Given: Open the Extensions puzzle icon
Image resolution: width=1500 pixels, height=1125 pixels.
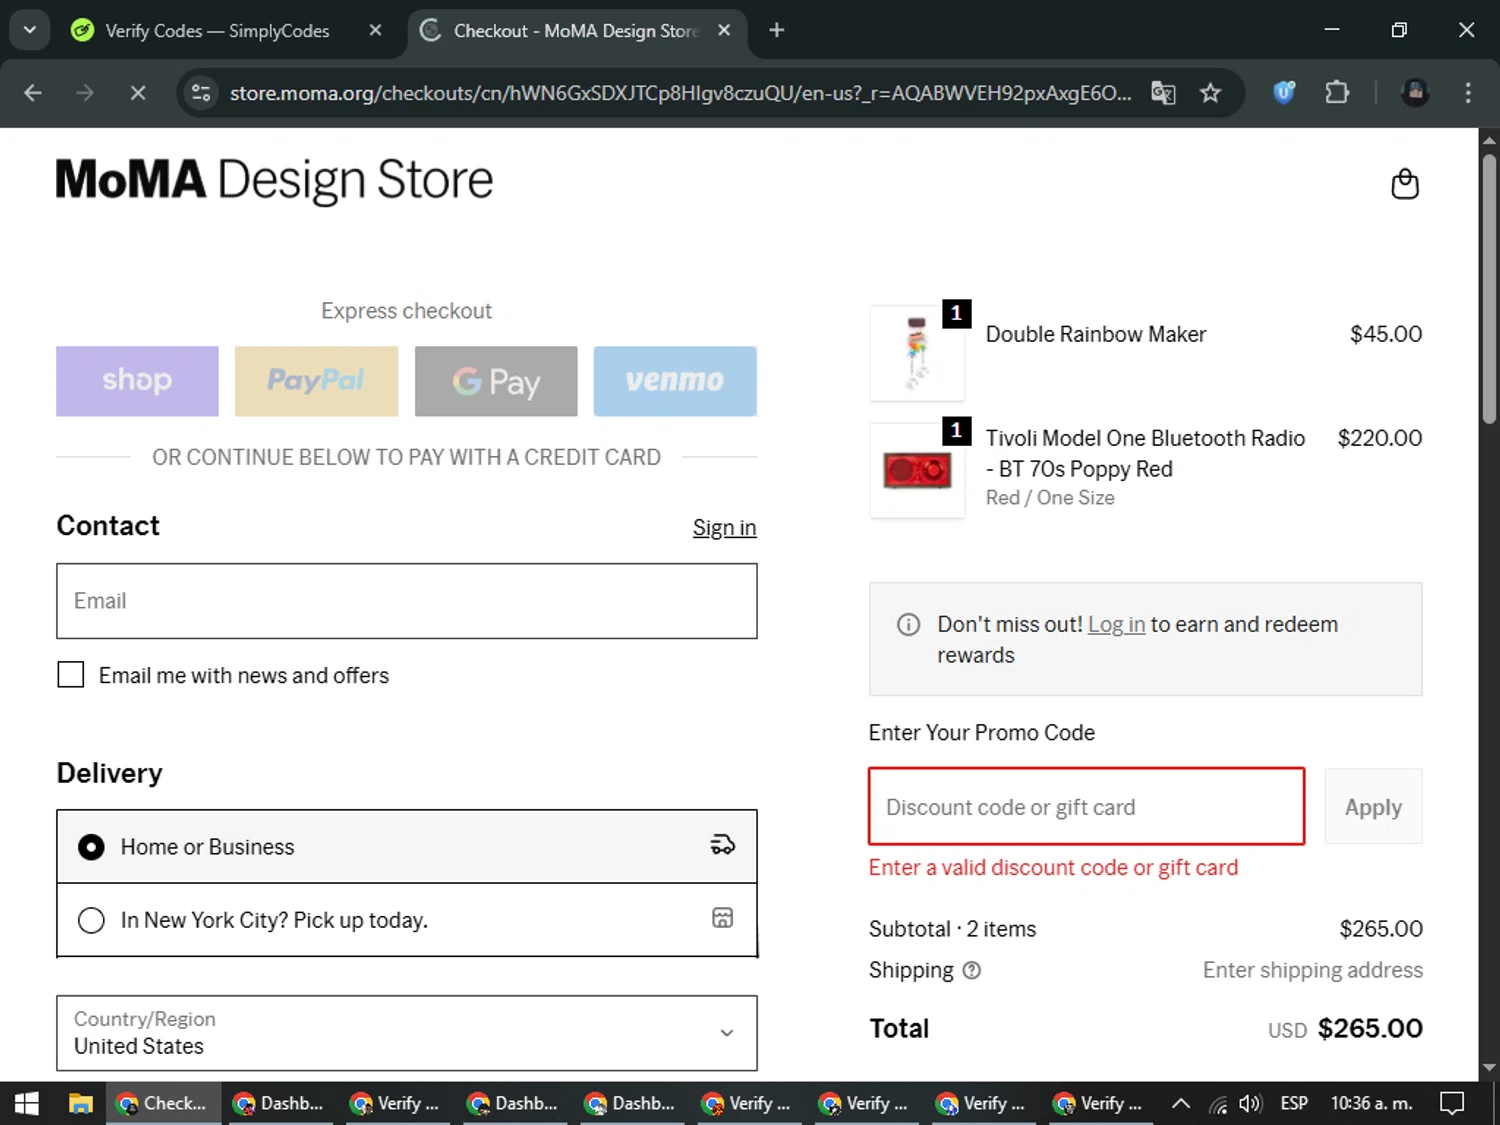Looking at the screenshot, I should tap(1337, 93).
